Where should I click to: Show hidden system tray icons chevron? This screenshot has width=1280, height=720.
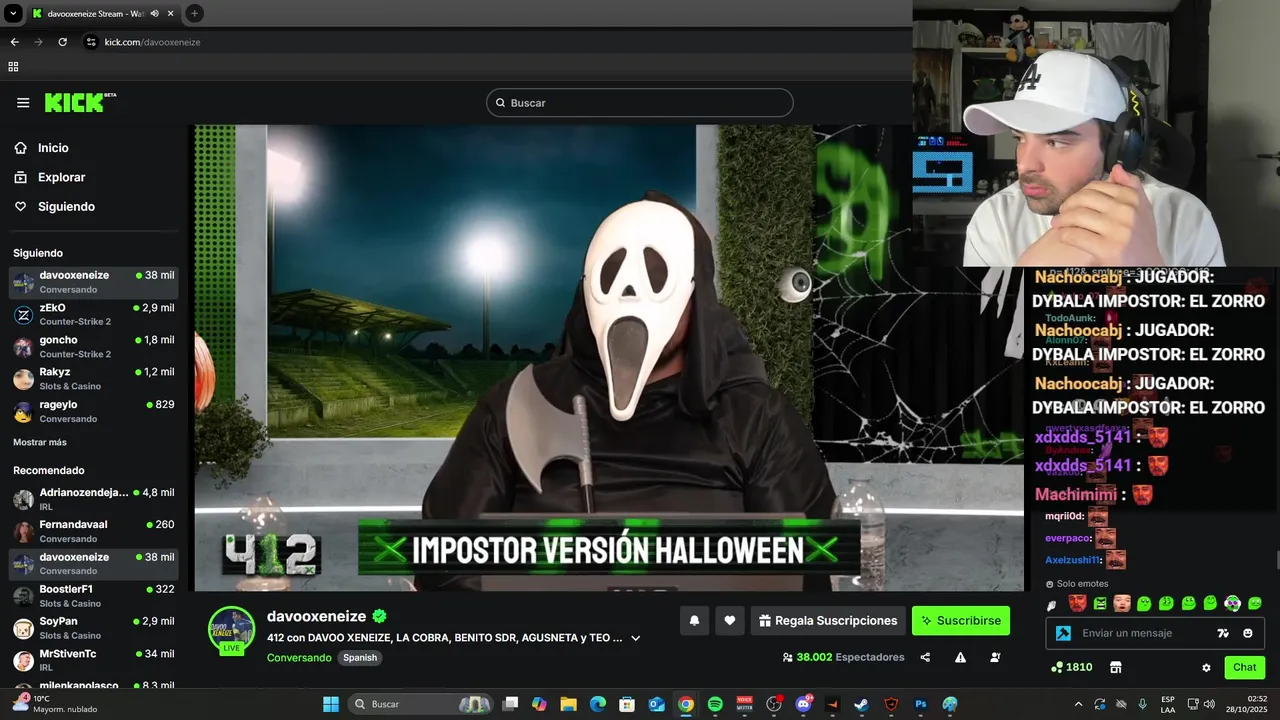point(1078,704)
